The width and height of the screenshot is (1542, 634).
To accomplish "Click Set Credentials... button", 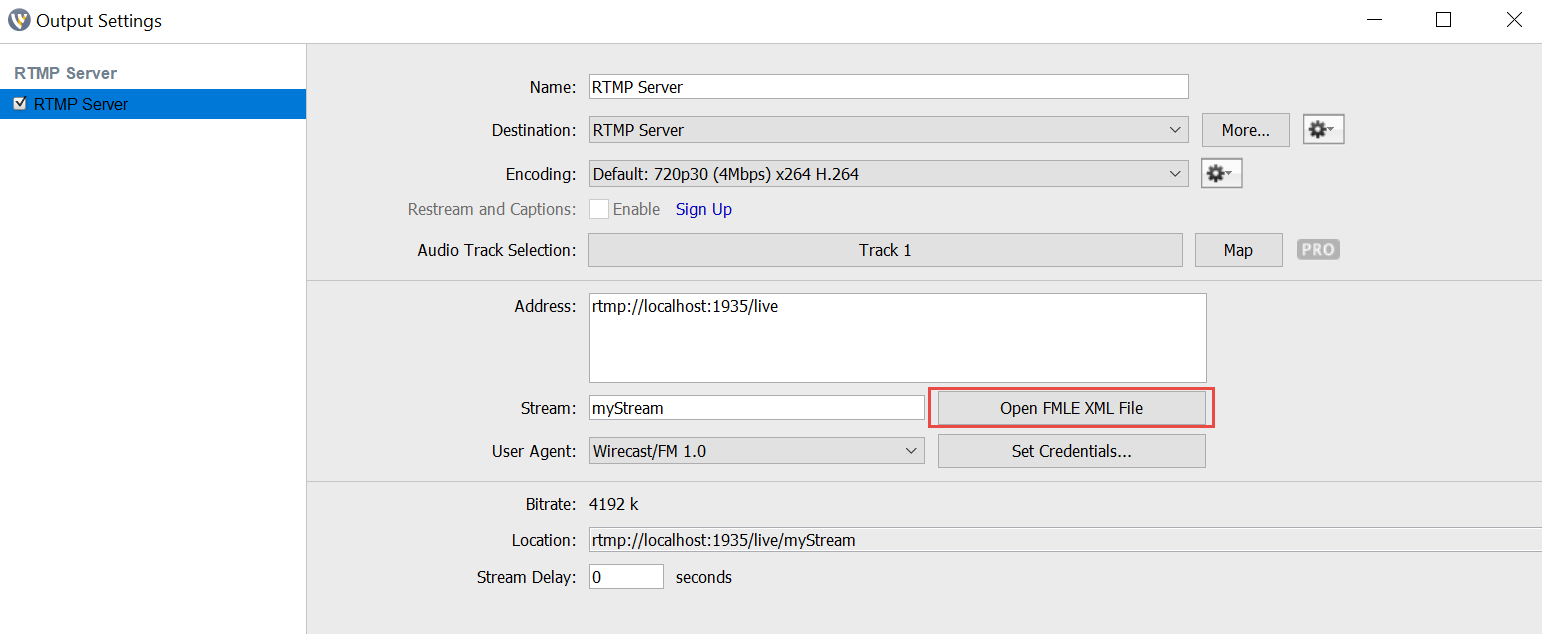I will pos(1071,451).
